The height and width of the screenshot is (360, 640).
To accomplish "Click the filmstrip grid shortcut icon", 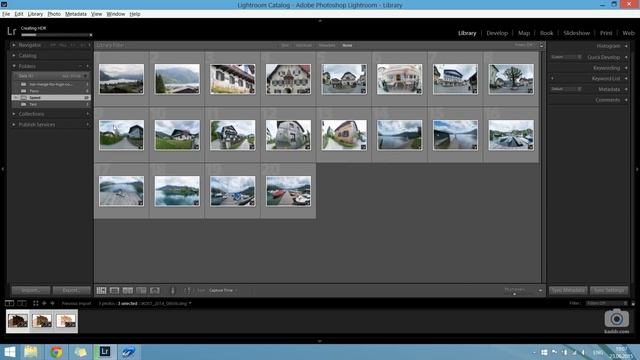I will (x=36, y=303).
